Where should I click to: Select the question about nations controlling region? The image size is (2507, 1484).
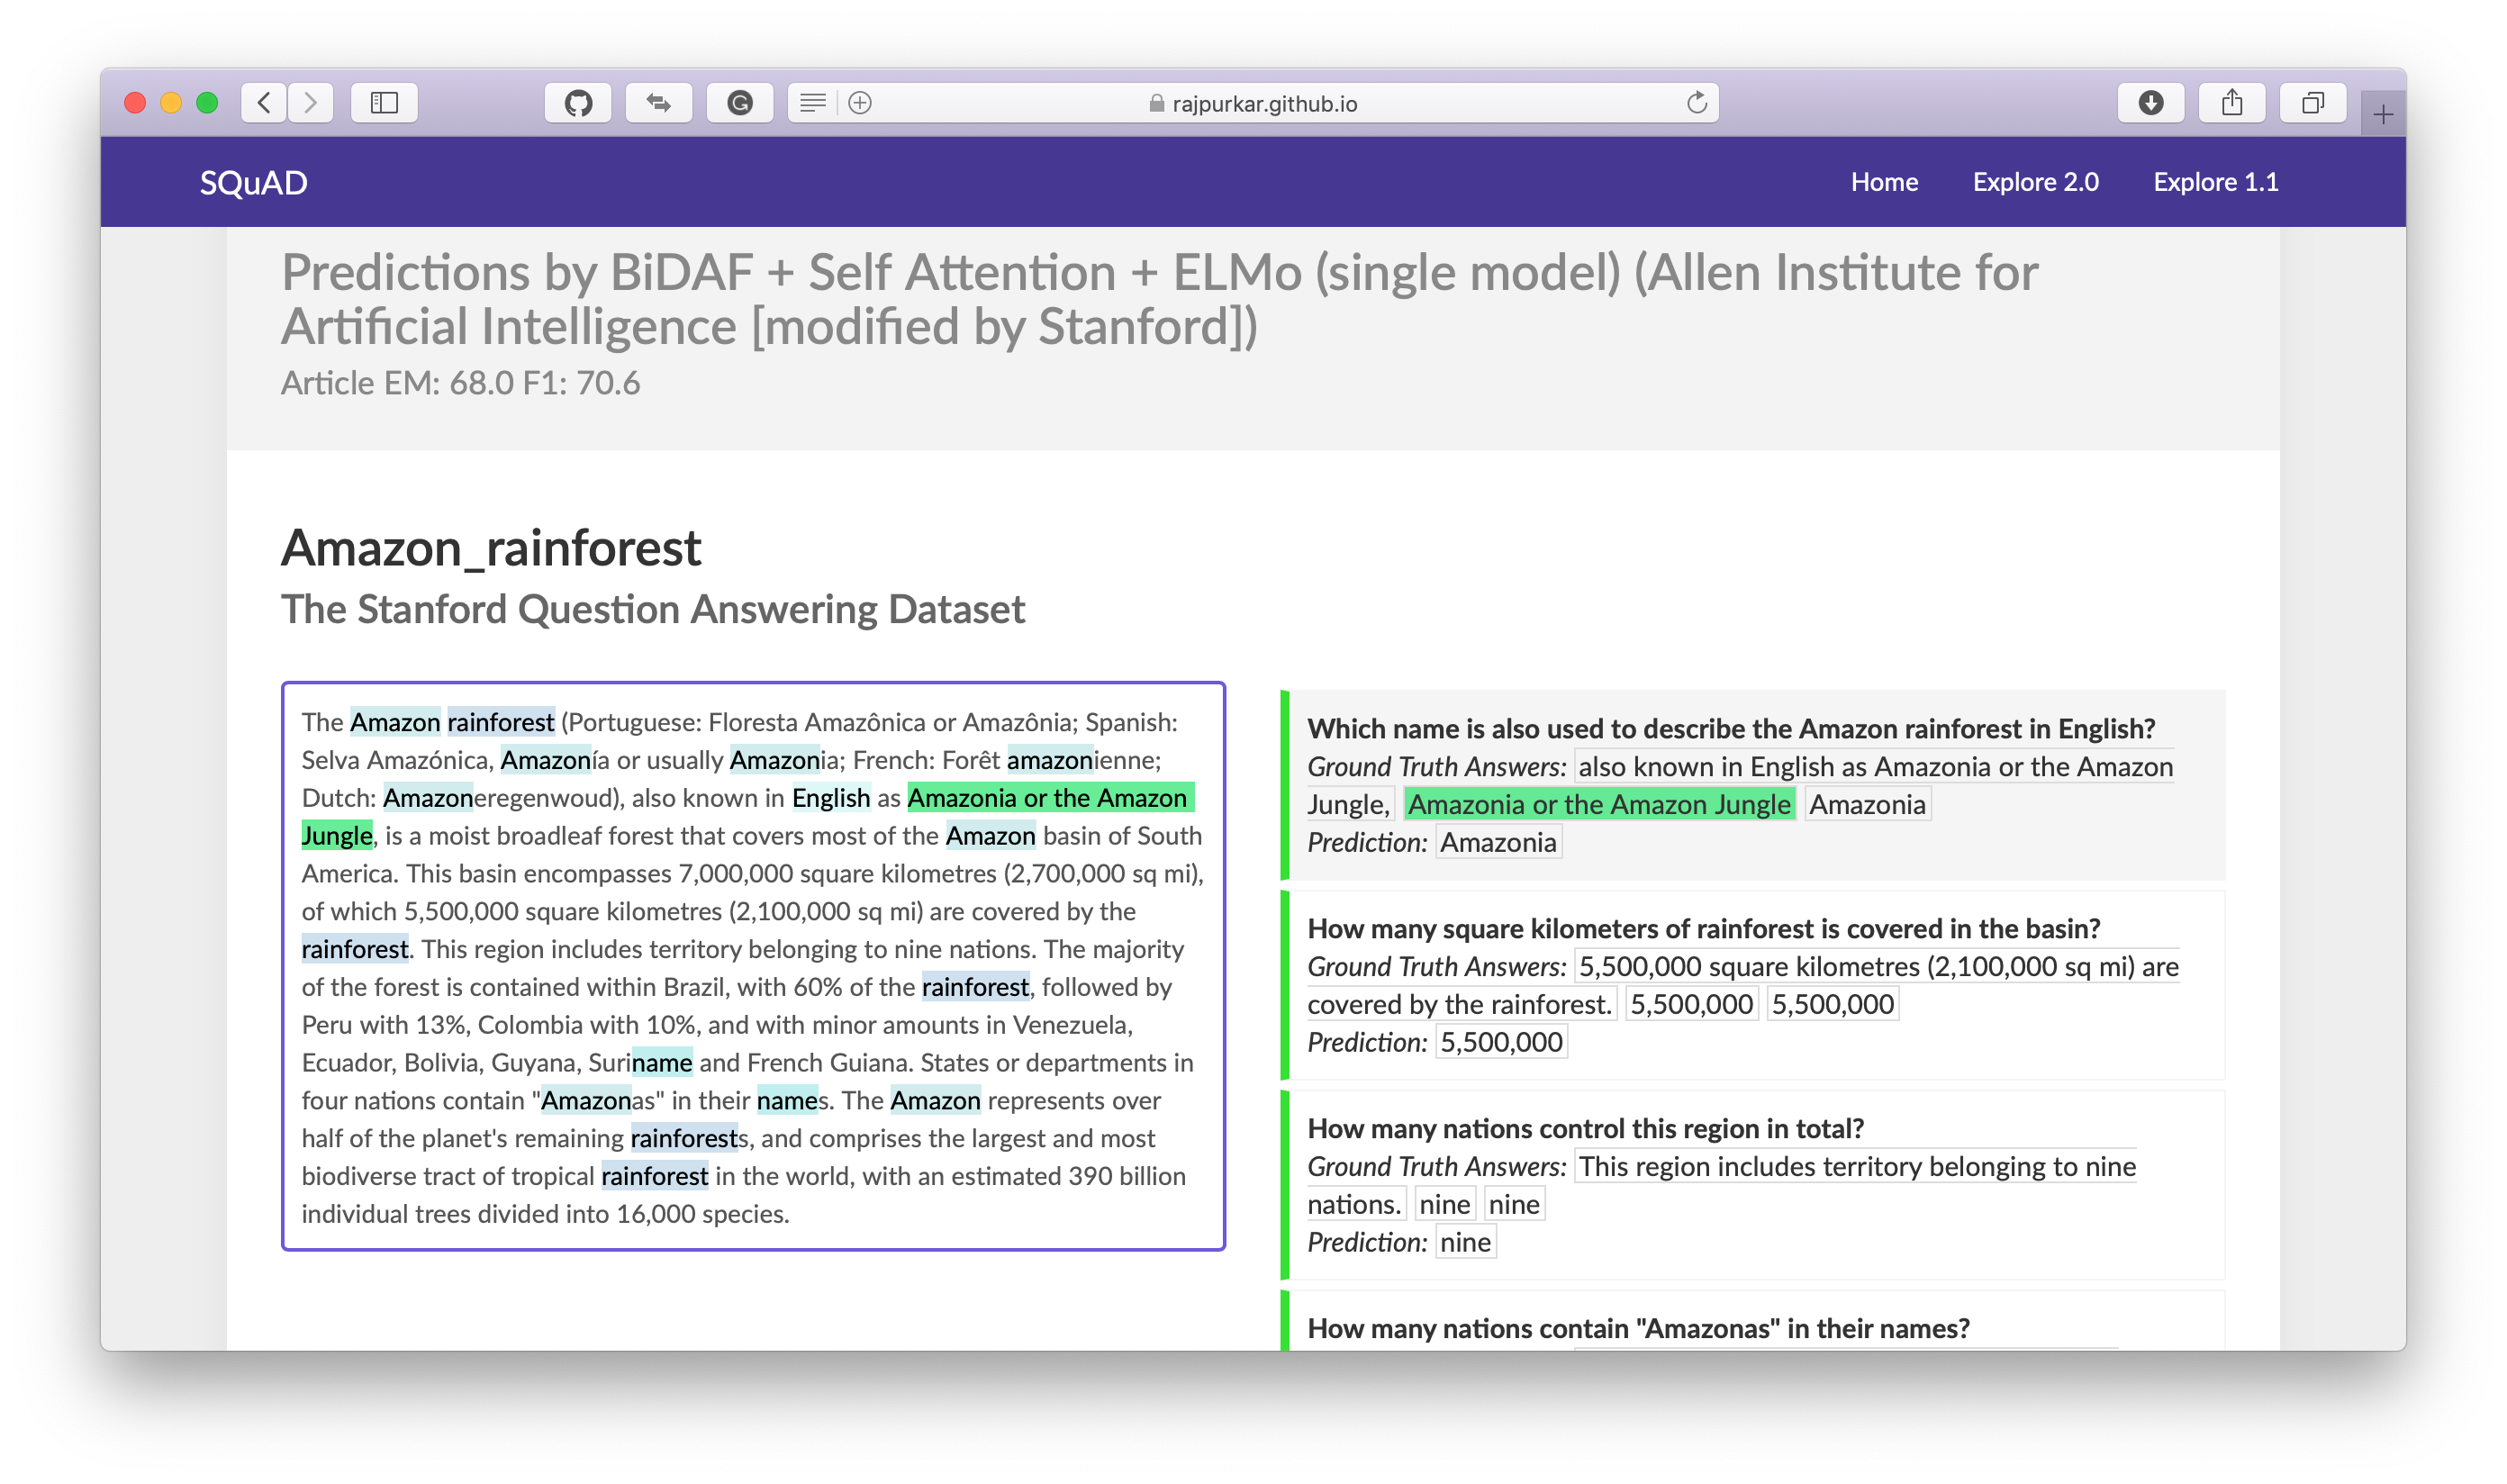point(1585,1128)
